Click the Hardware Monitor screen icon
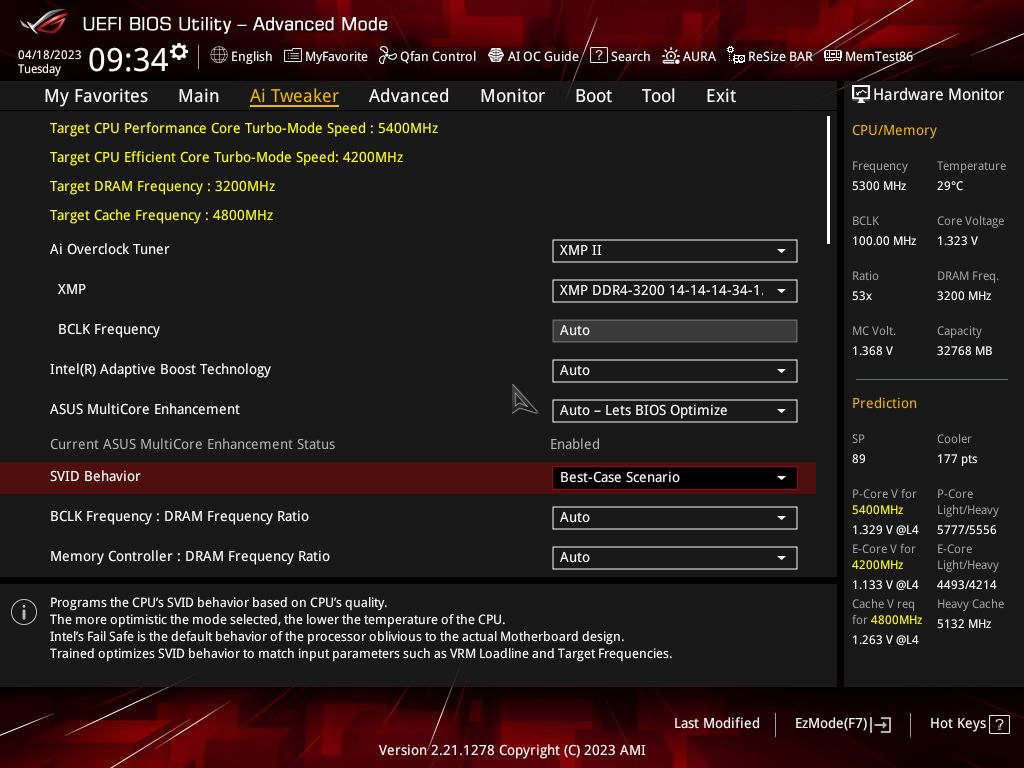The image size is (1024, 768). (861, 95)
